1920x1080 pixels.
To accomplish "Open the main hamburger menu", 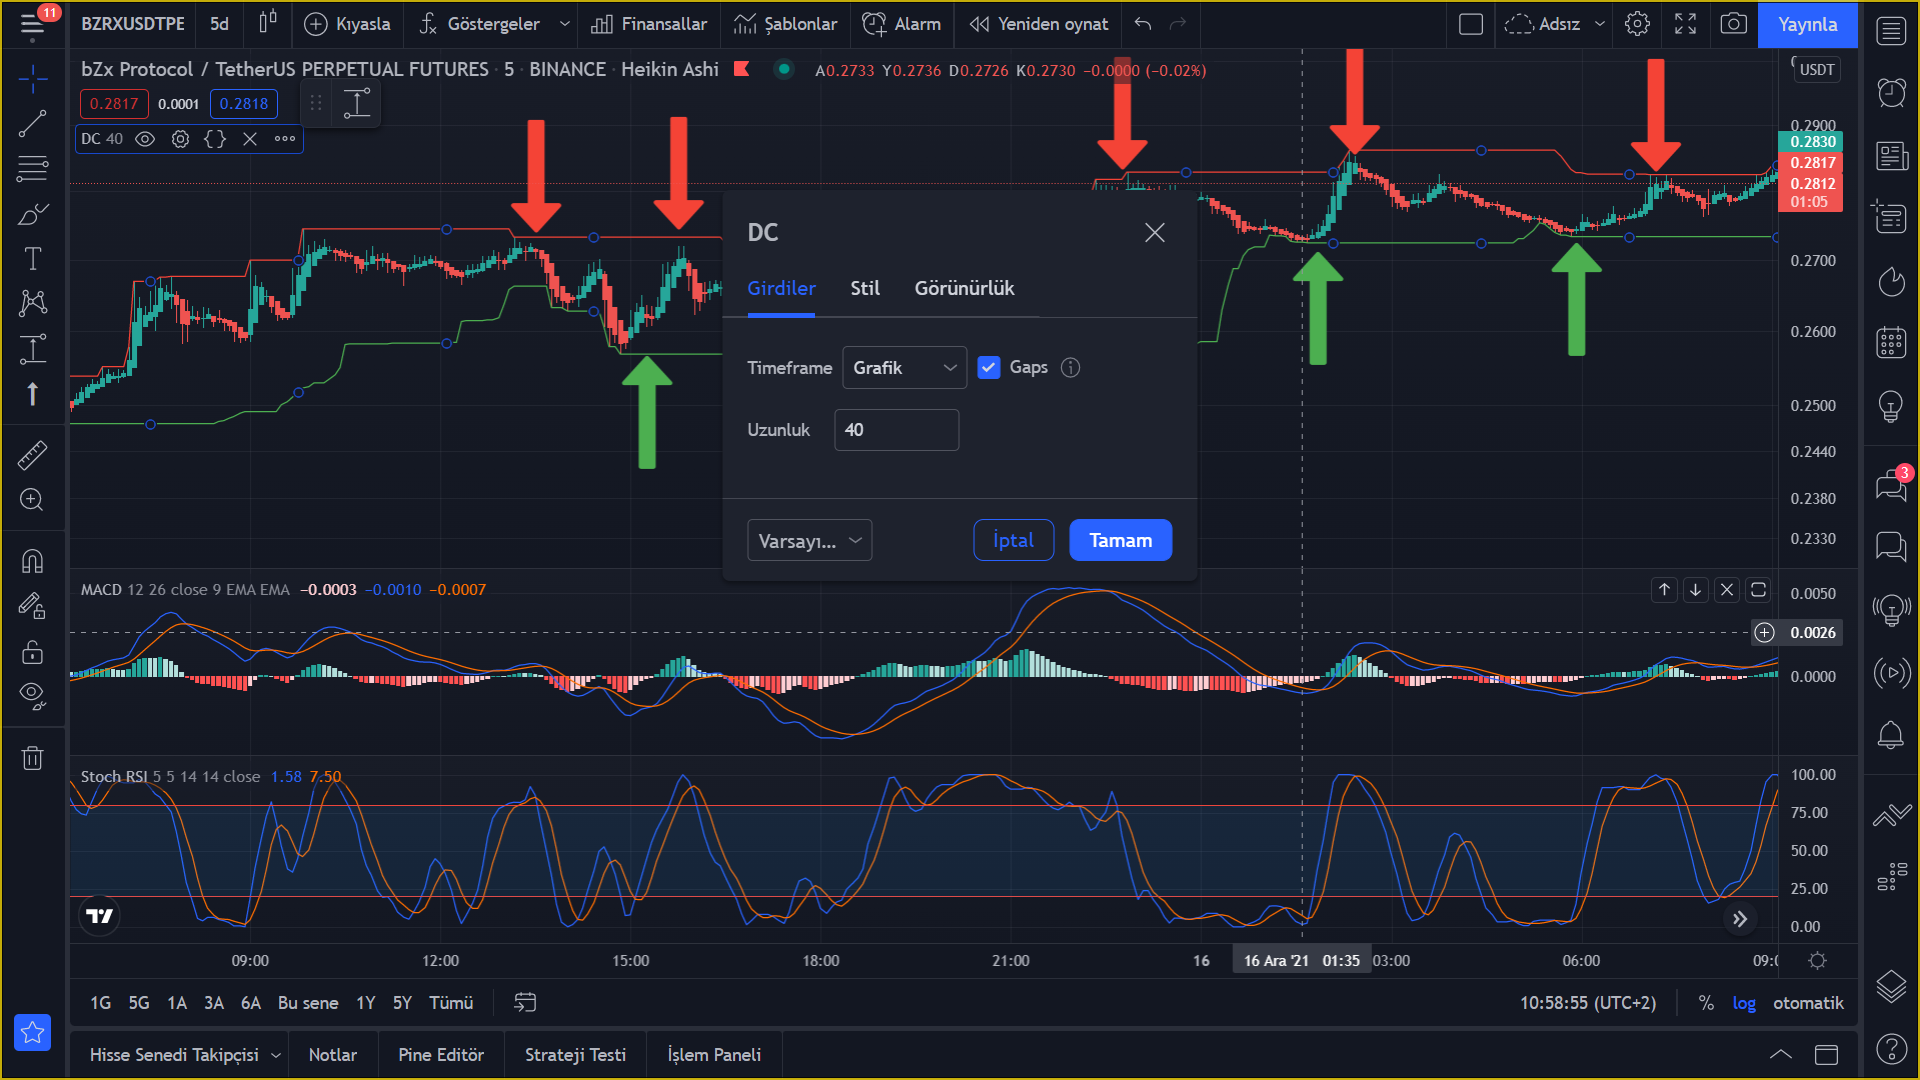I will 32,24.
